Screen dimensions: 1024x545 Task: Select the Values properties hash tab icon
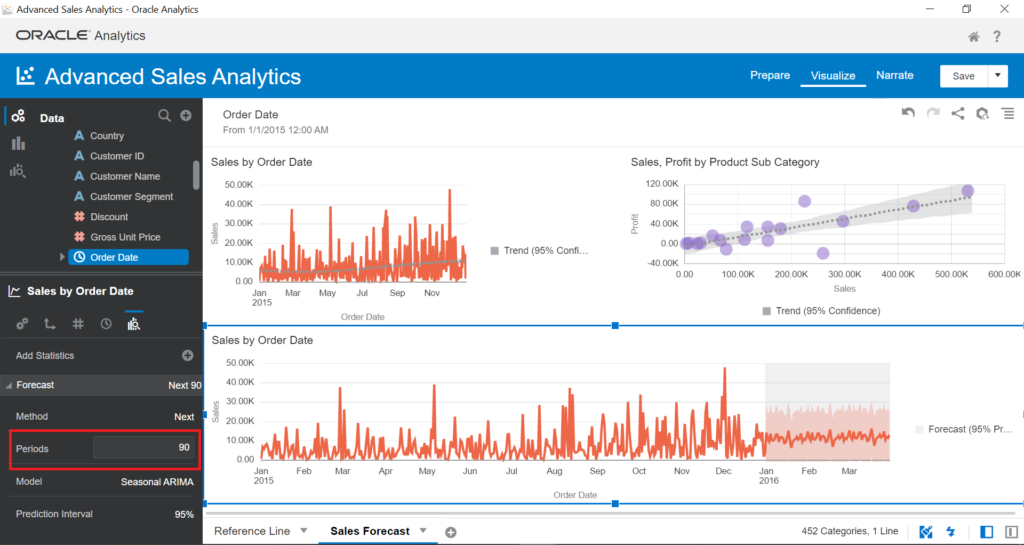[x=78, y=324]
